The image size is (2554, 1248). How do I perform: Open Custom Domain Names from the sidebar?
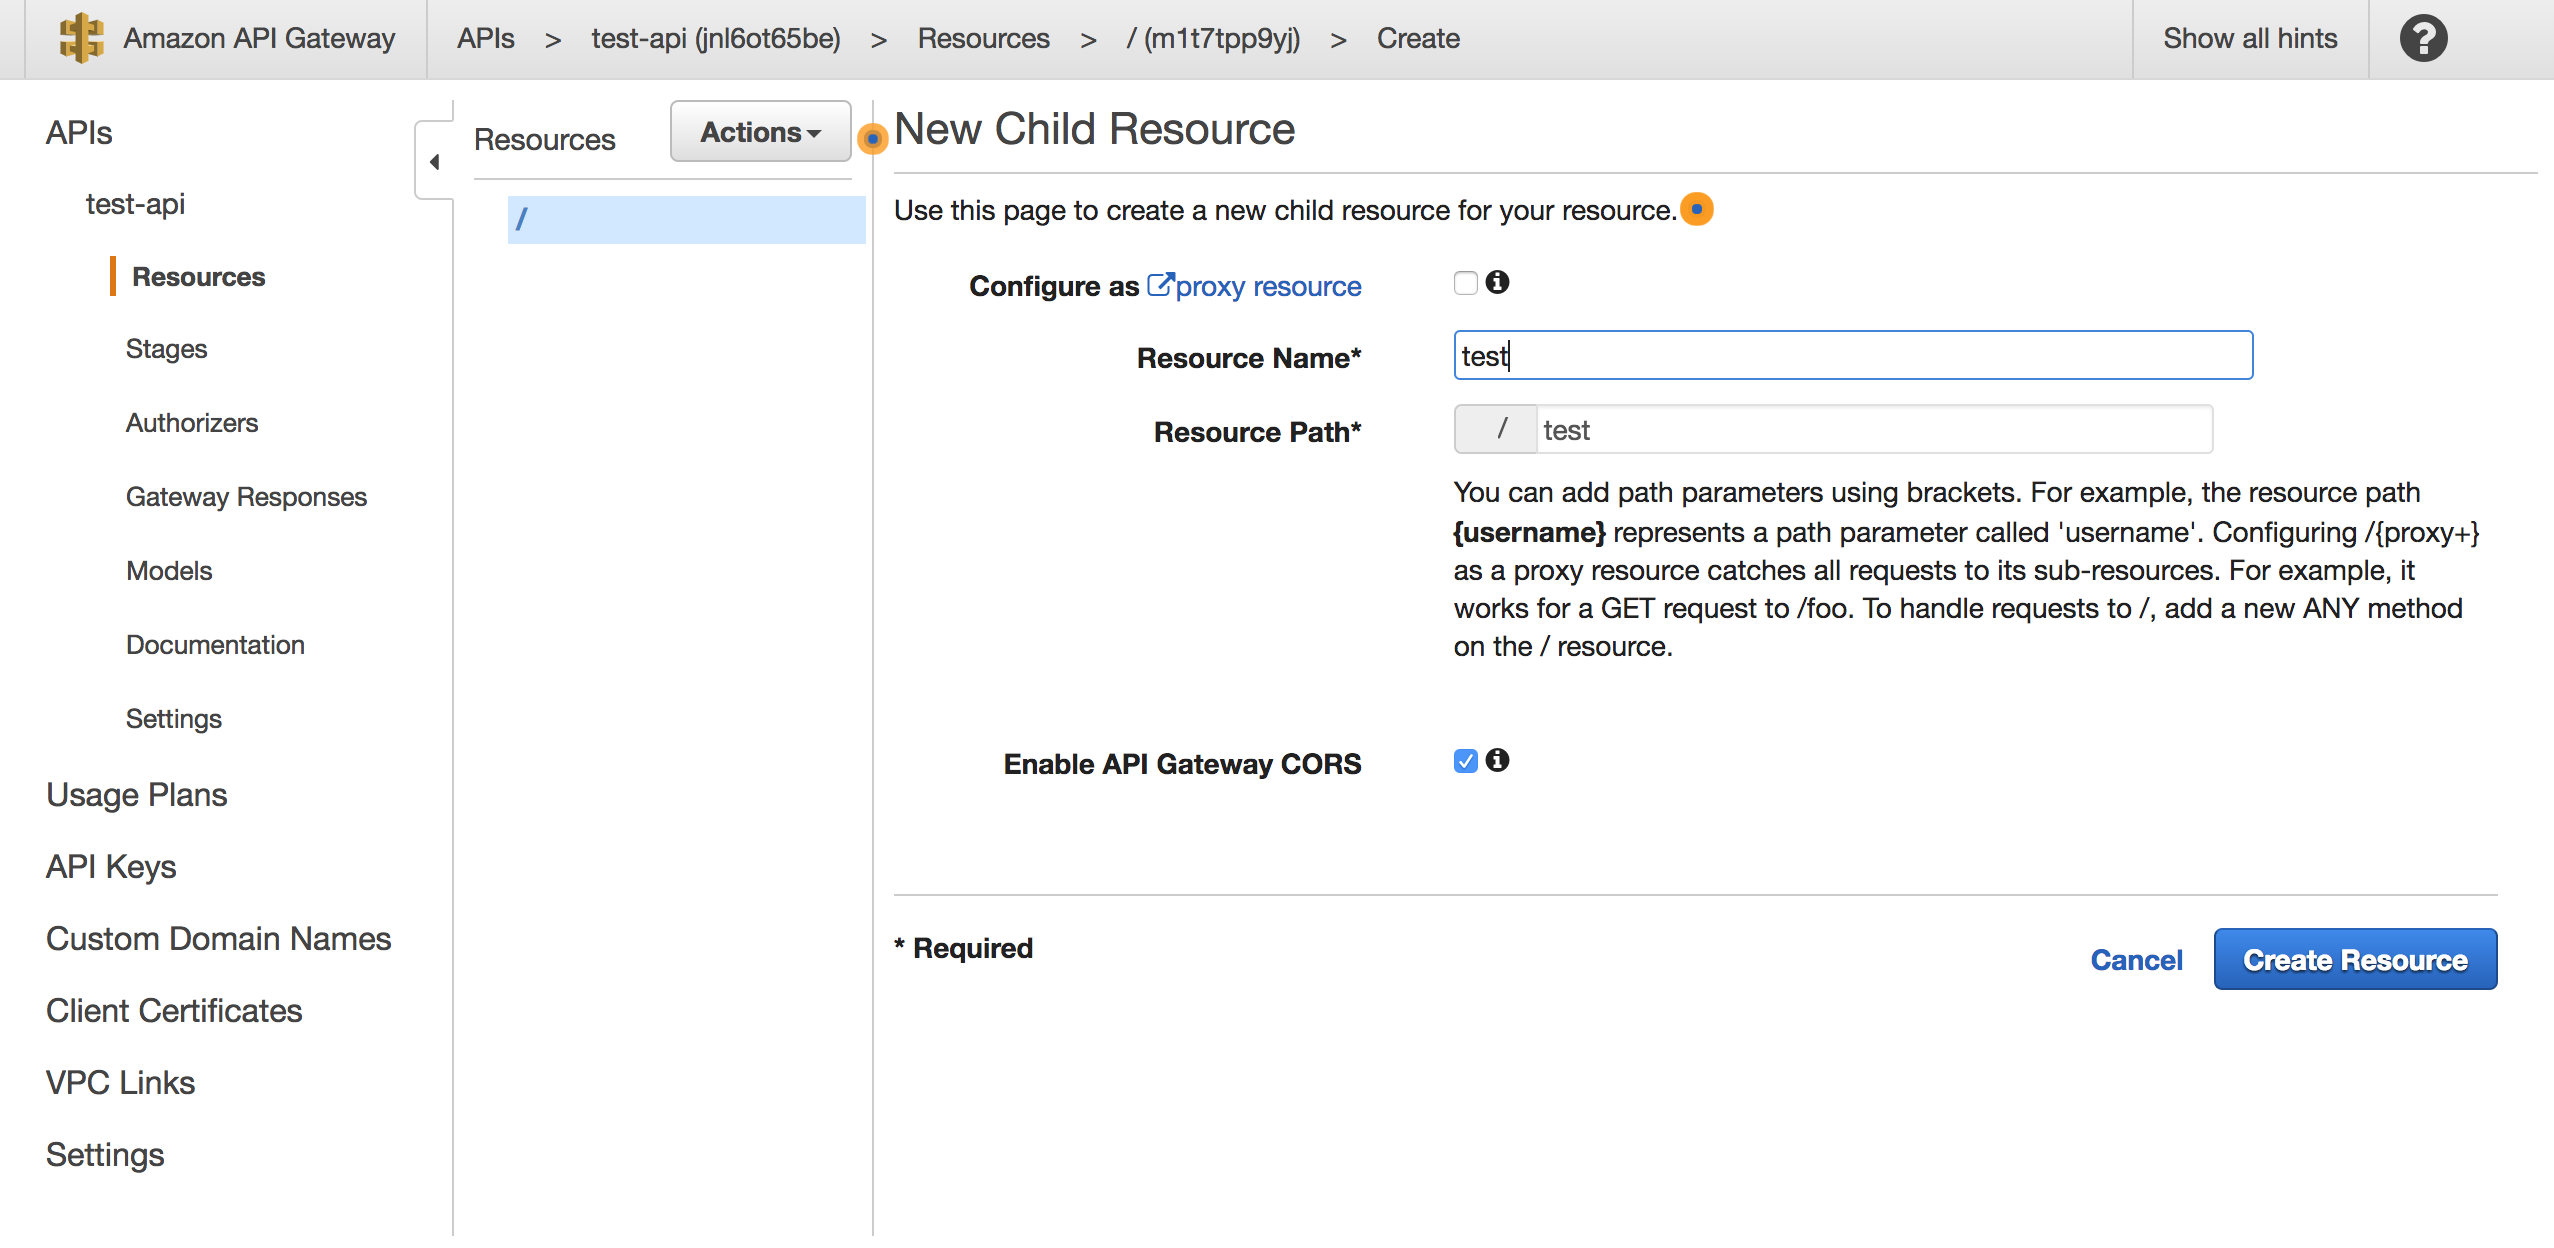[x=218, y=938]
